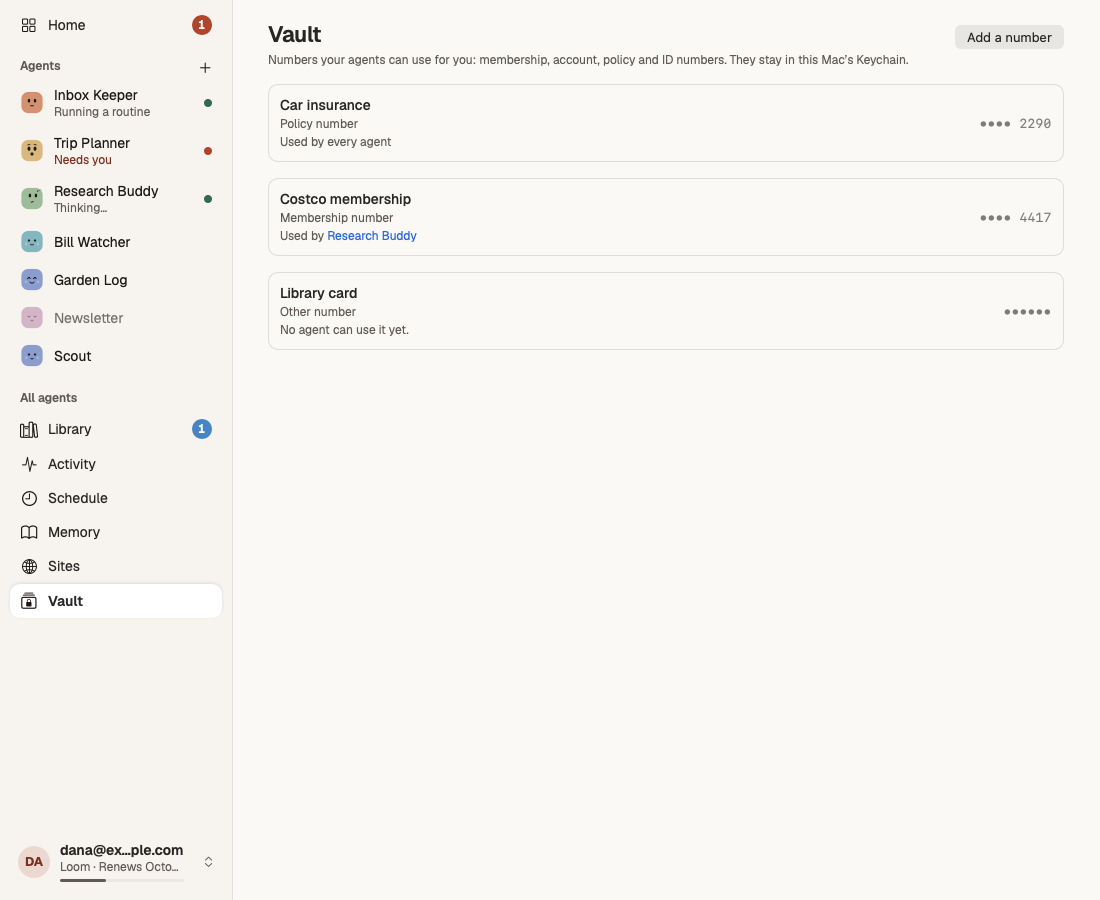Click Trip Planner red status dot
Image resolution: width=1100 pixels, height=900 pixels.
pos(208,151)
